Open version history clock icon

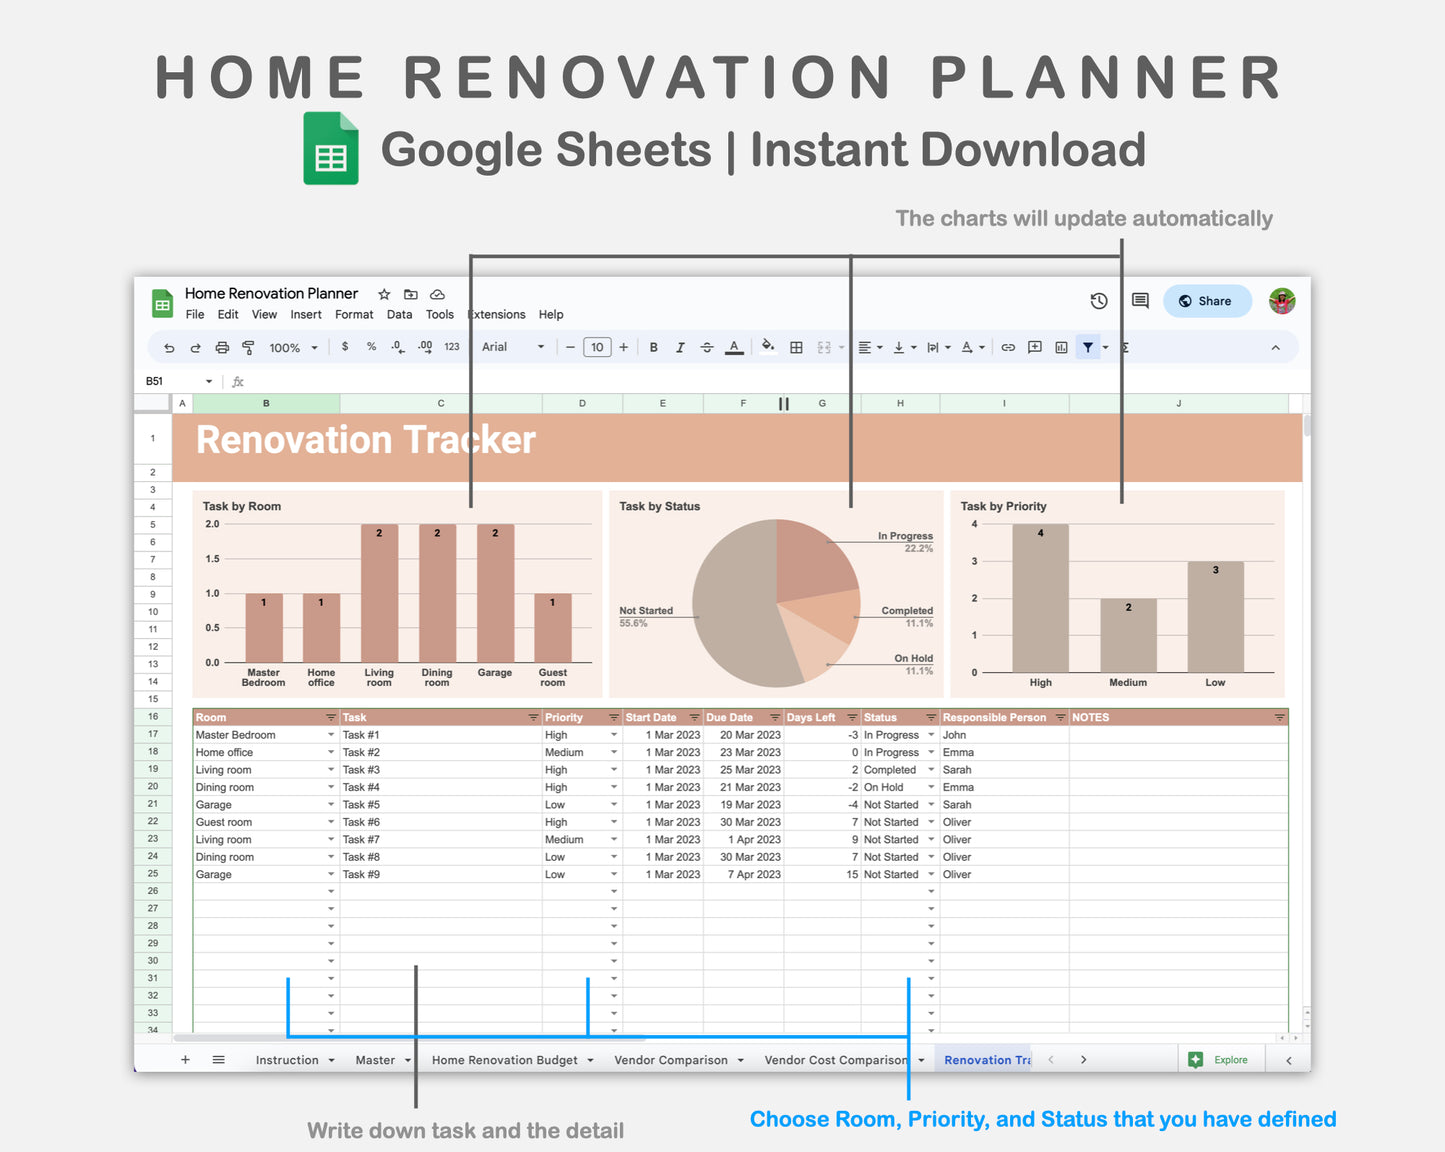pos(1099,300)
